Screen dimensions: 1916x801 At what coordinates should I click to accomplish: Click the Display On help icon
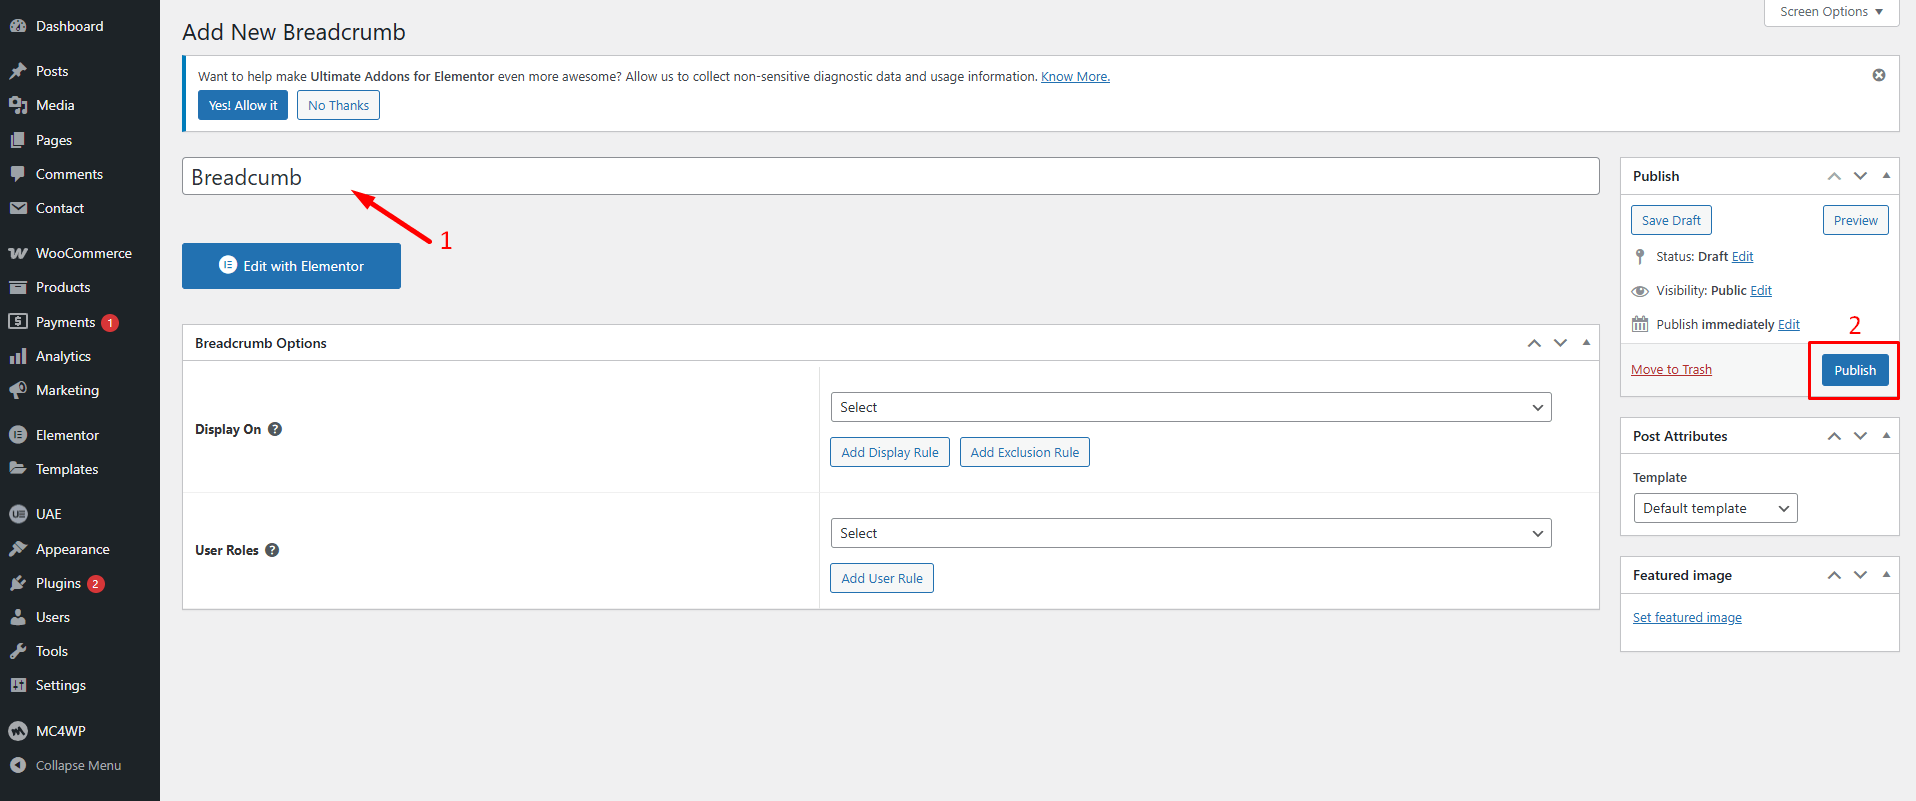click(275, 429)
